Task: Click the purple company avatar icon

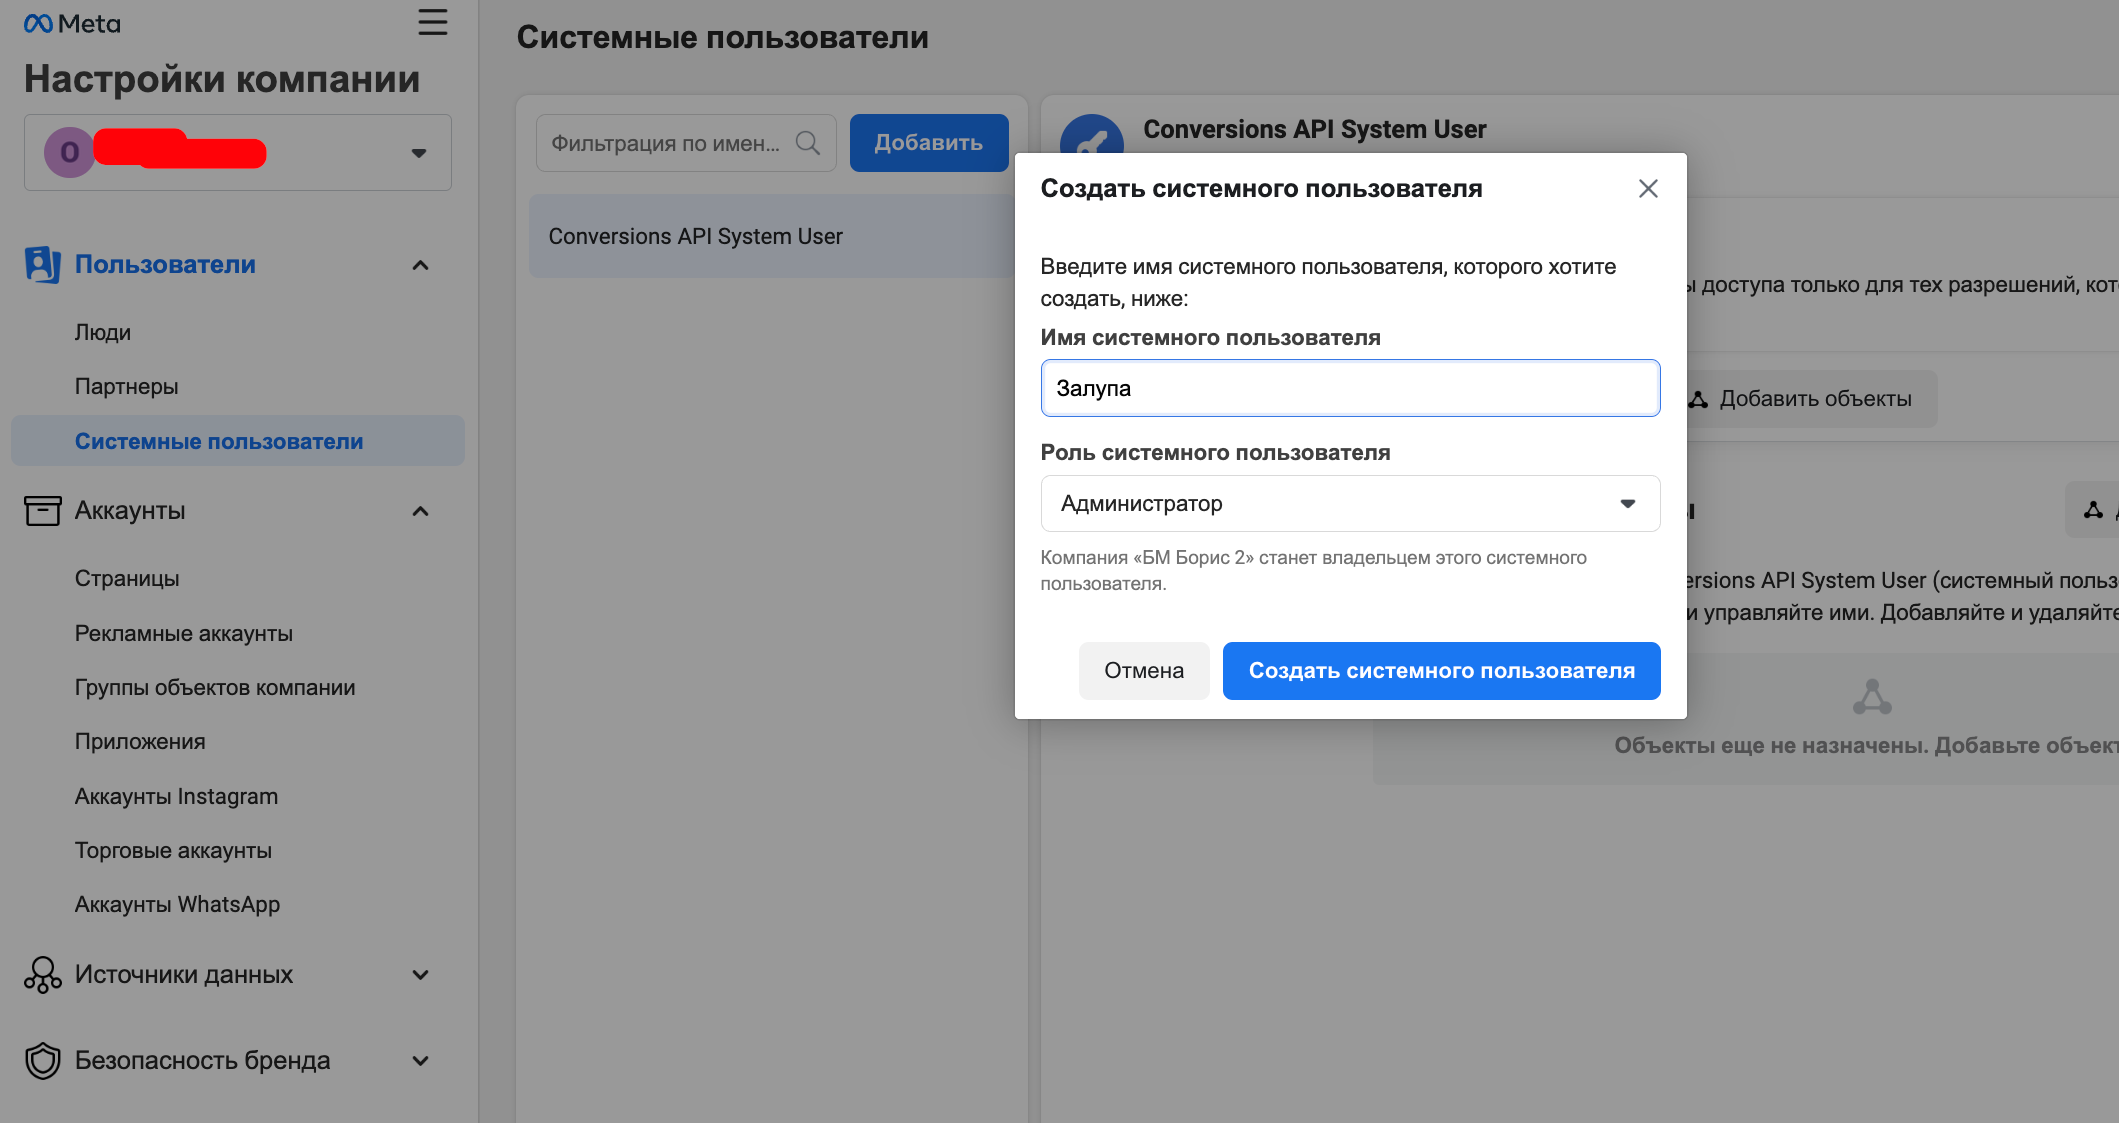Action: [x=69, y=152]
